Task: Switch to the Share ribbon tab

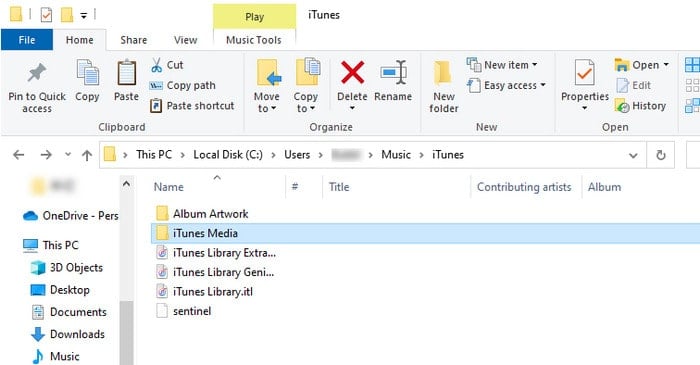Action: point(133,40)
